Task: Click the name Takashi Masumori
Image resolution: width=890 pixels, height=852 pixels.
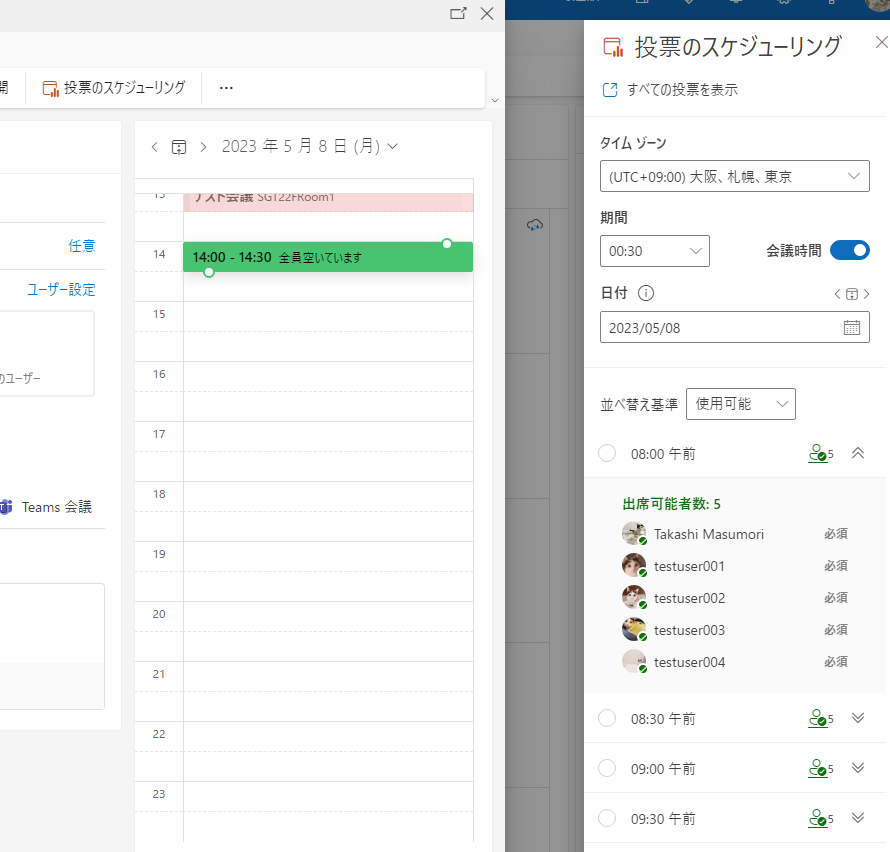Action: pos(709,534)
